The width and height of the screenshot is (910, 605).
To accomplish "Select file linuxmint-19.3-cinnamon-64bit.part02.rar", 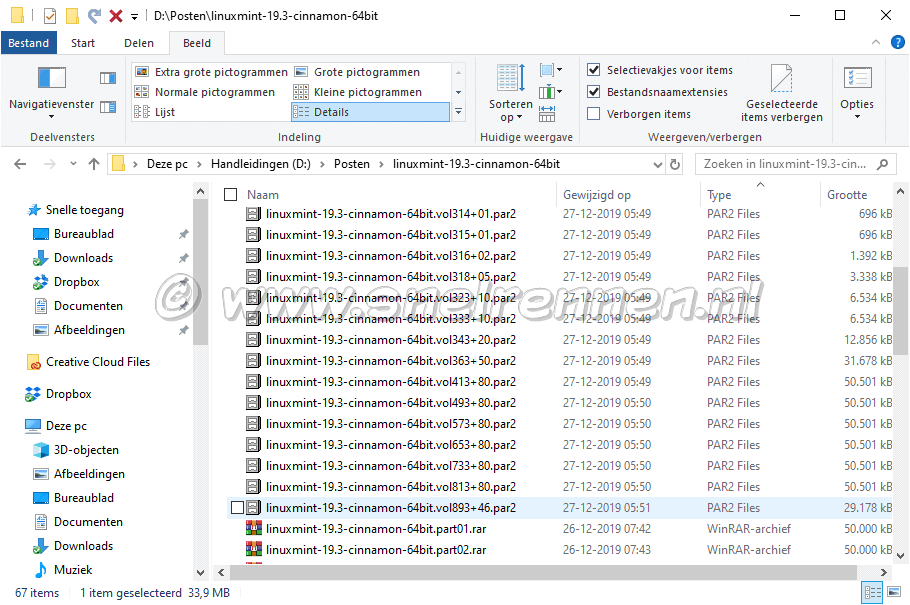I will pyautogui.click(x=376, y=550).
